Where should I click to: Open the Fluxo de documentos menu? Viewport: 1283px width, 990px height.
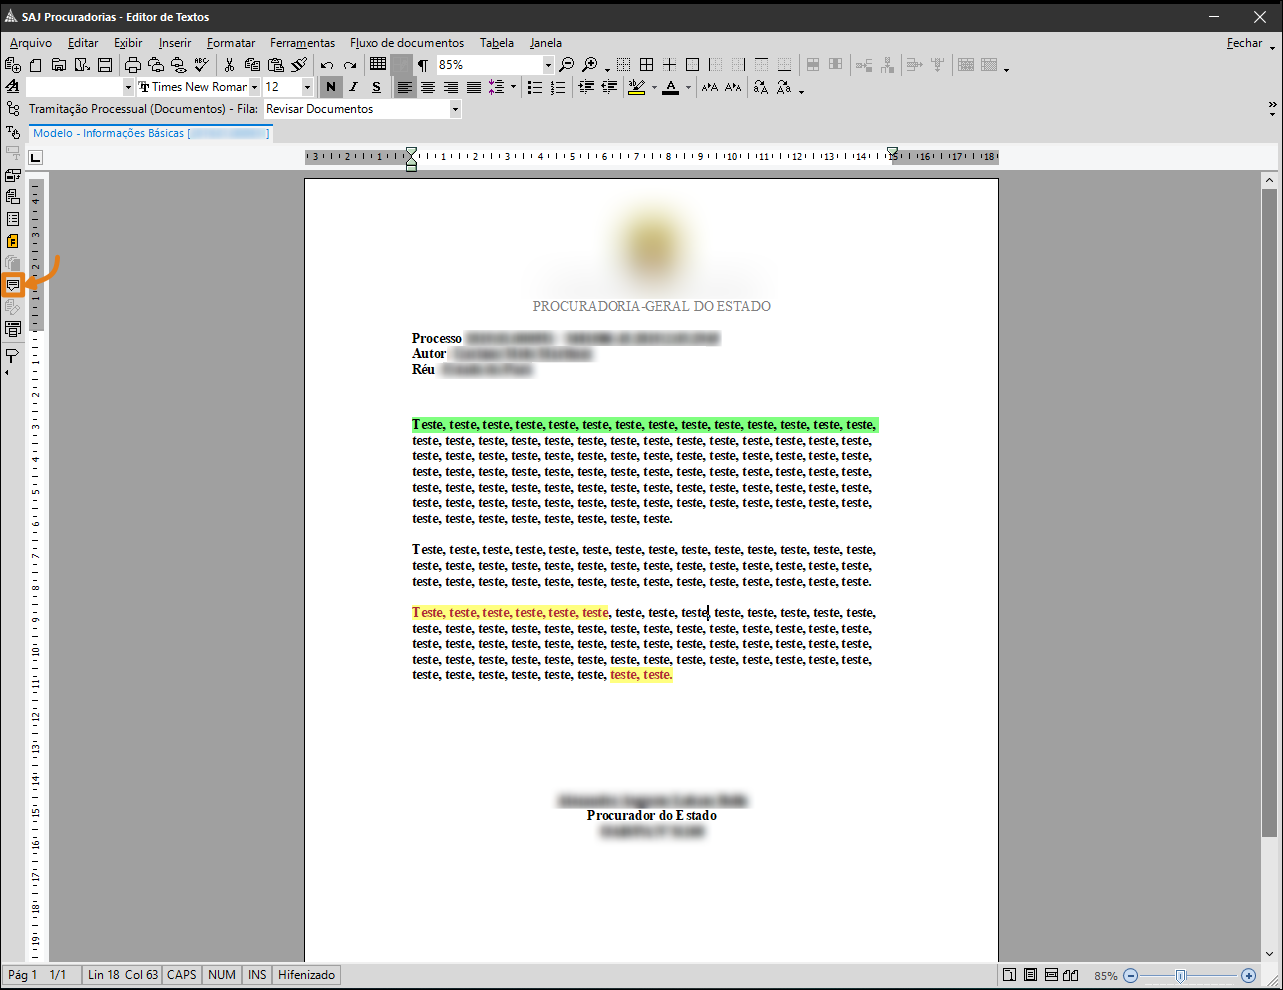407,43
